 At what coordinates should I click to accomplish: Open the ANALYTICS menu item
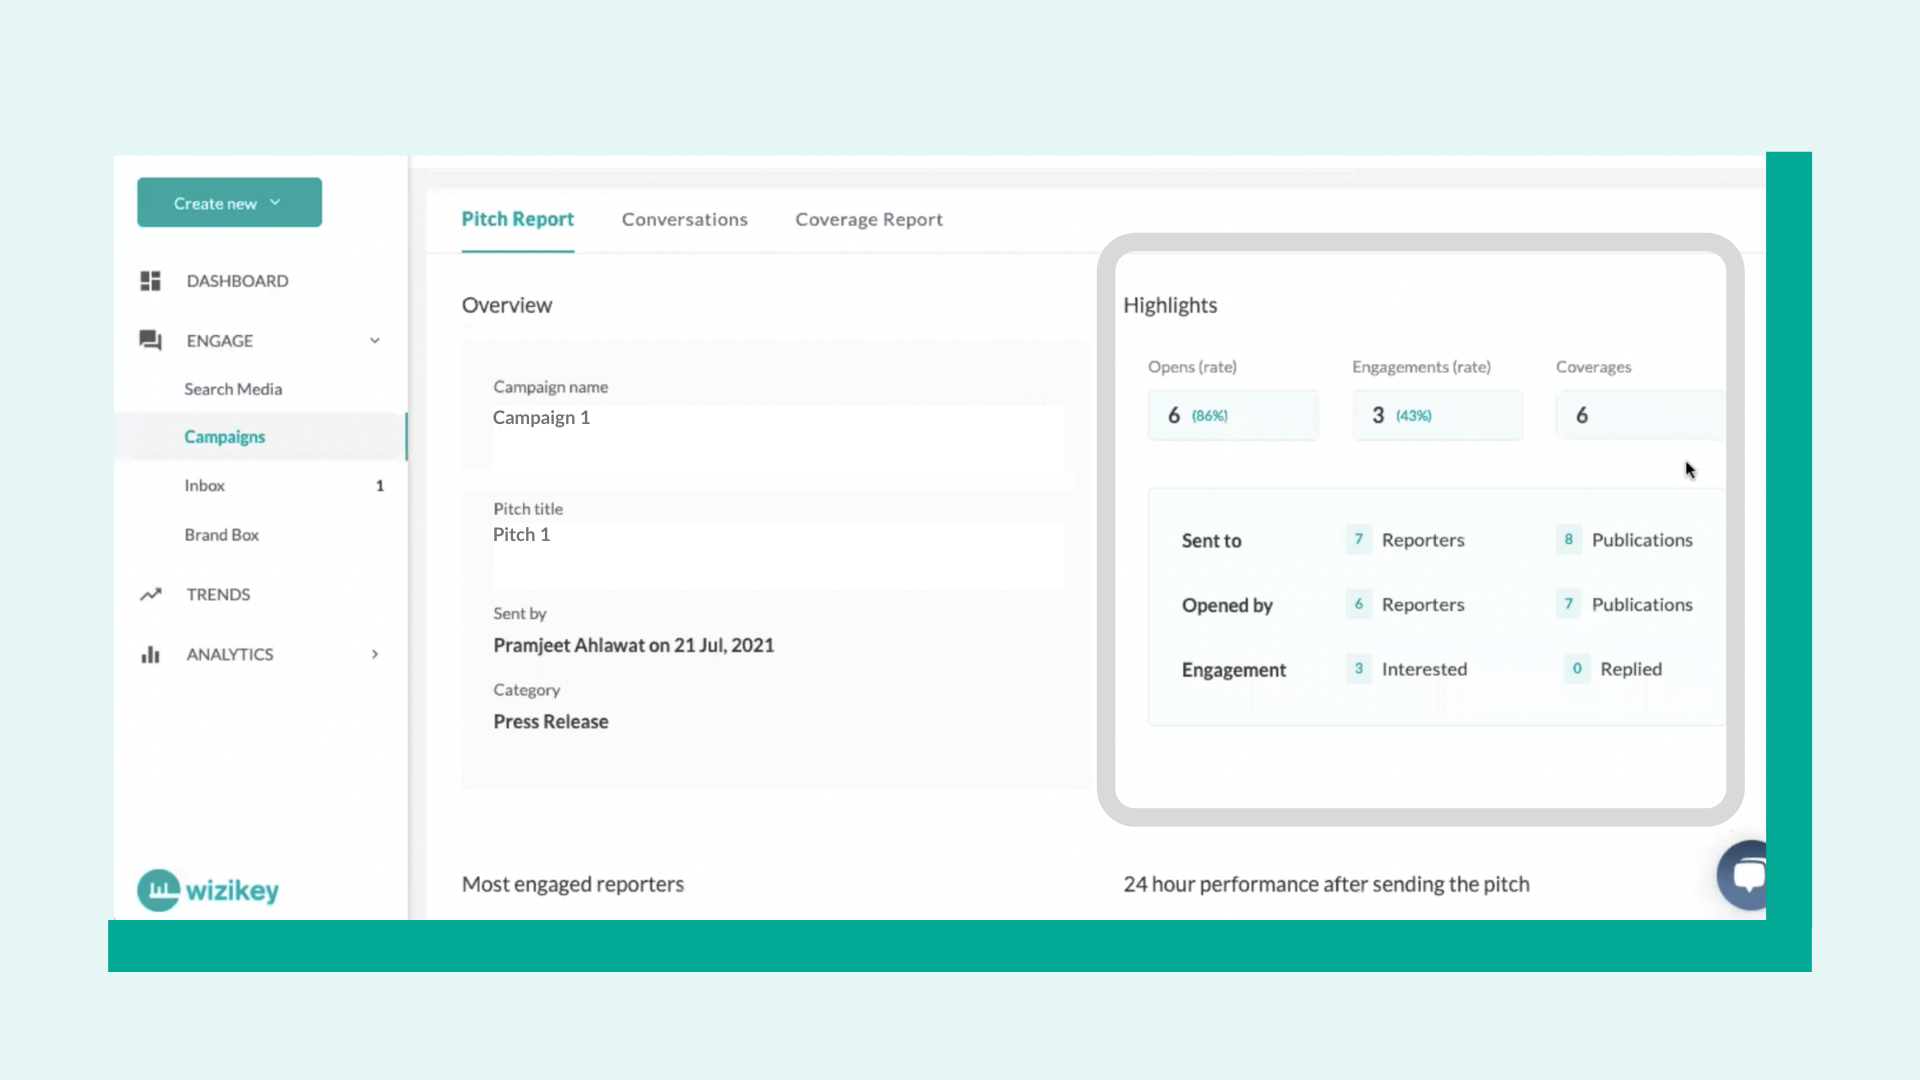(230, 654)
